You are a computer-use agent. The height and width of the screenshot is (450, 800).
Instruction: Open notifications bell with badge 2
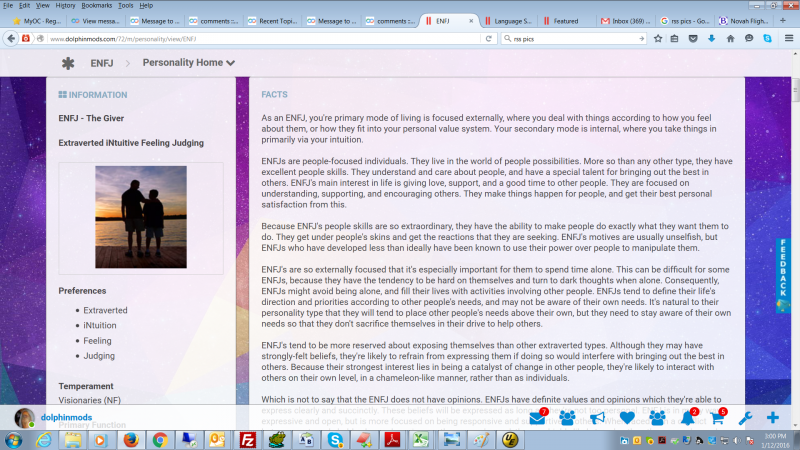tap(689, 418)
